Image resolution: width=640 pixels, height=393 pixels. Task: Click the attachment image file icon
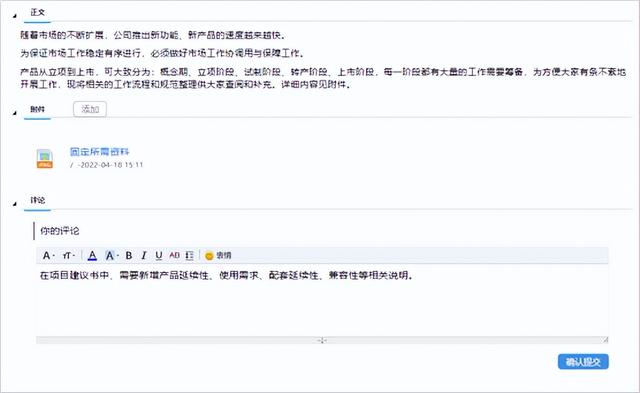pos(44,159)
